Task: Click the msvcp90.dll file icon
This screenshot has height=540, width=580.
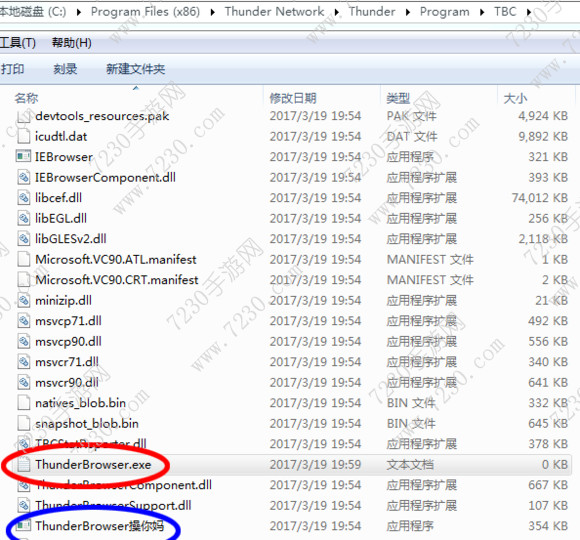Action: (x=24, y=341)
